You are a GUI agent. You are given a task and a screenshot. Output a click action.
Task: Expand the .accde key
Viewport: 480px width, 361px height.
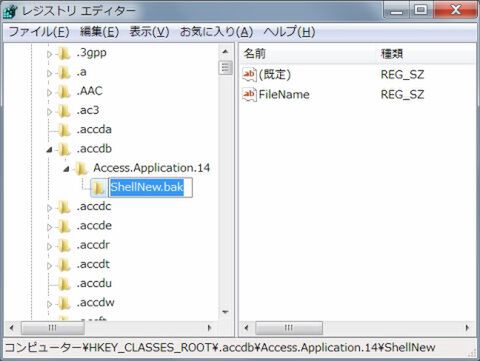[49, 227]
